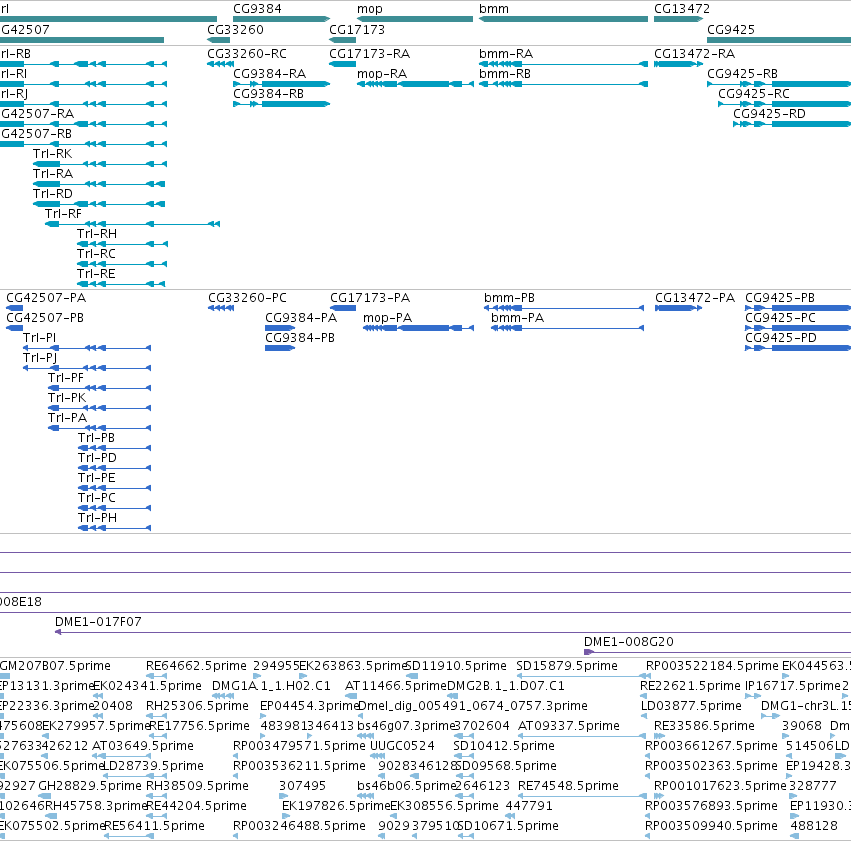Select transcript label CG9425-RB
Image resolution: width=851 pixels, height=841 pixels.
742,74
